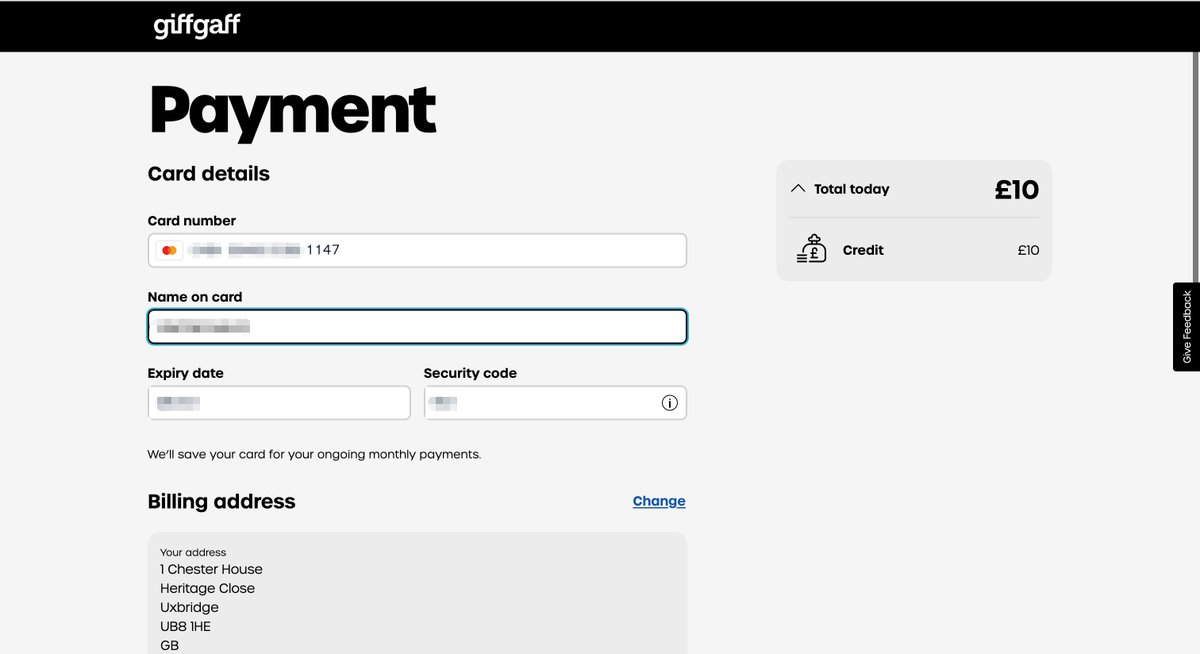
Task: Click the Credit line item label
Action: (863, 250)
